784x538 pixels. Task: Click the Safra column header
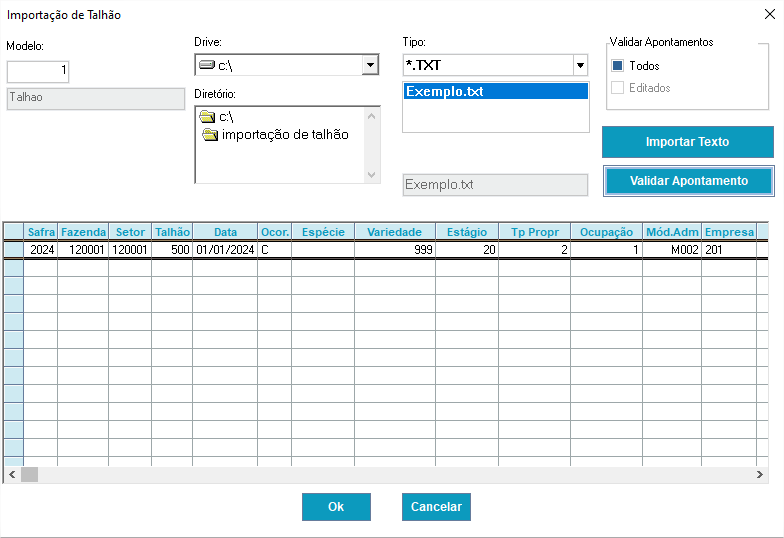point(40,232)
